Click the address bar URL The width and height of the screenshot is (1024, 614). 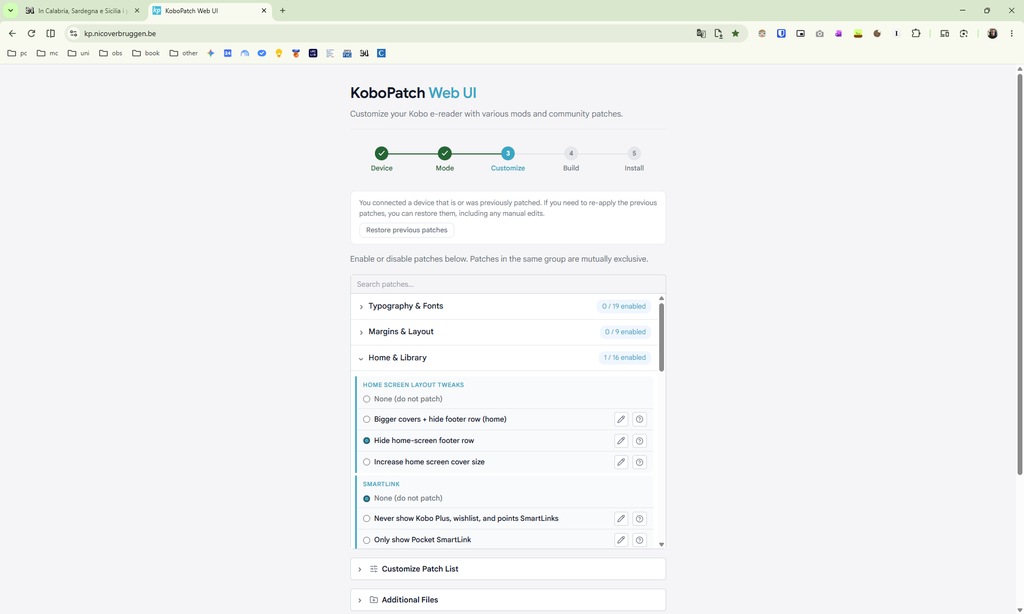120,33
